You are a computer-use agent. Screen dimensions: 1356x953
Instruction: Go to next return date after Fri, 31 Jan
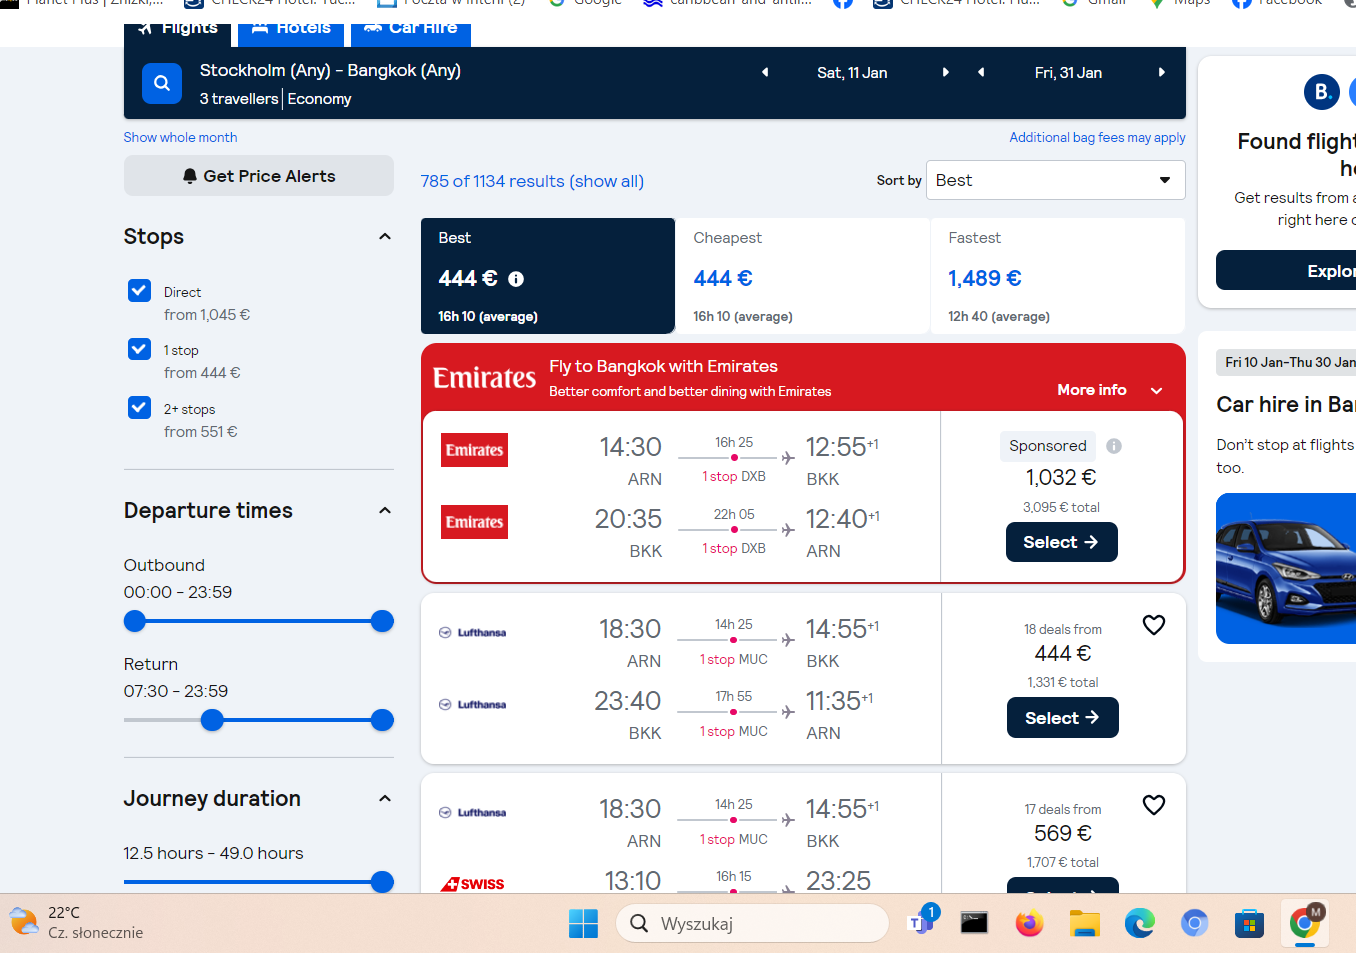click(1161, 72)
